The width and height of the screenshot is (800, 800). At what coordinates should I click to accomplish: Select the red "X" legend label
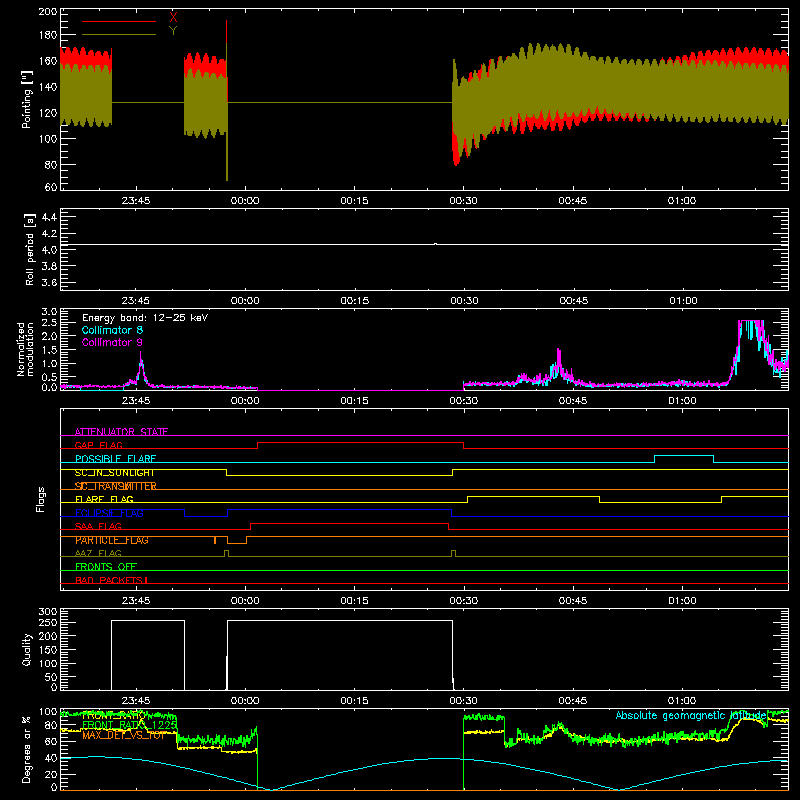(x=173, y=18)
